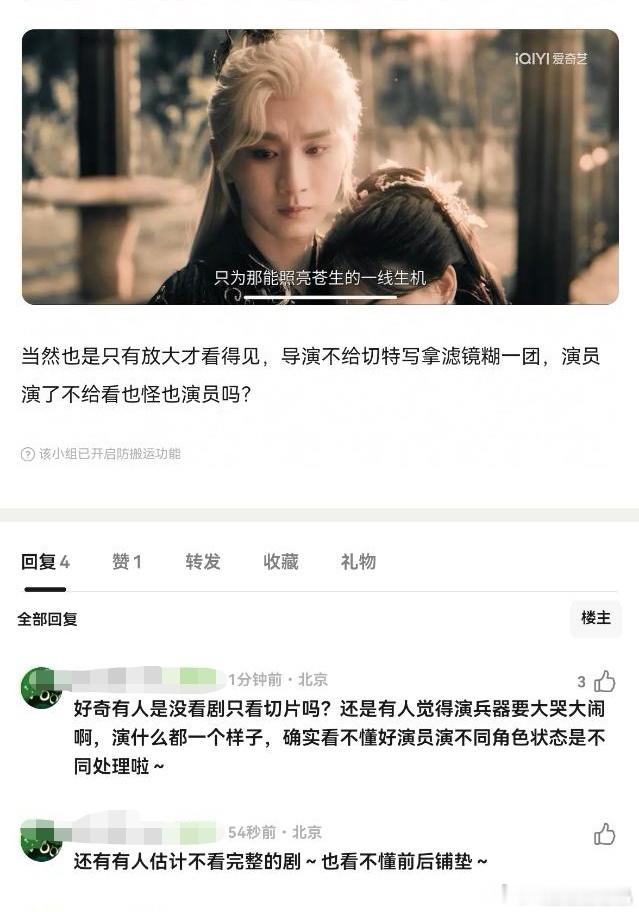This screenshot has width=639, height=912.
Task: Open the 收藏 tab
Action: tap(281, 562)
